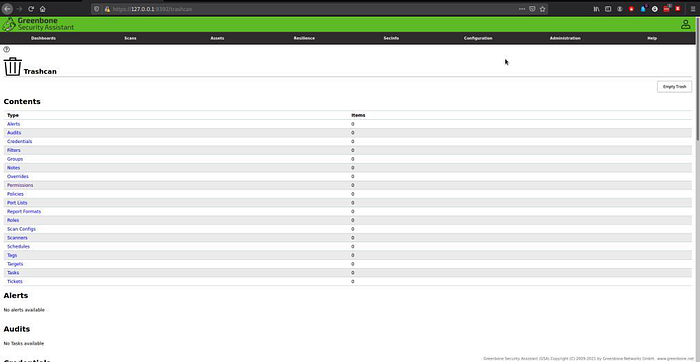
Task: Open the user account menu icon
Action: [x=685, y=25]
